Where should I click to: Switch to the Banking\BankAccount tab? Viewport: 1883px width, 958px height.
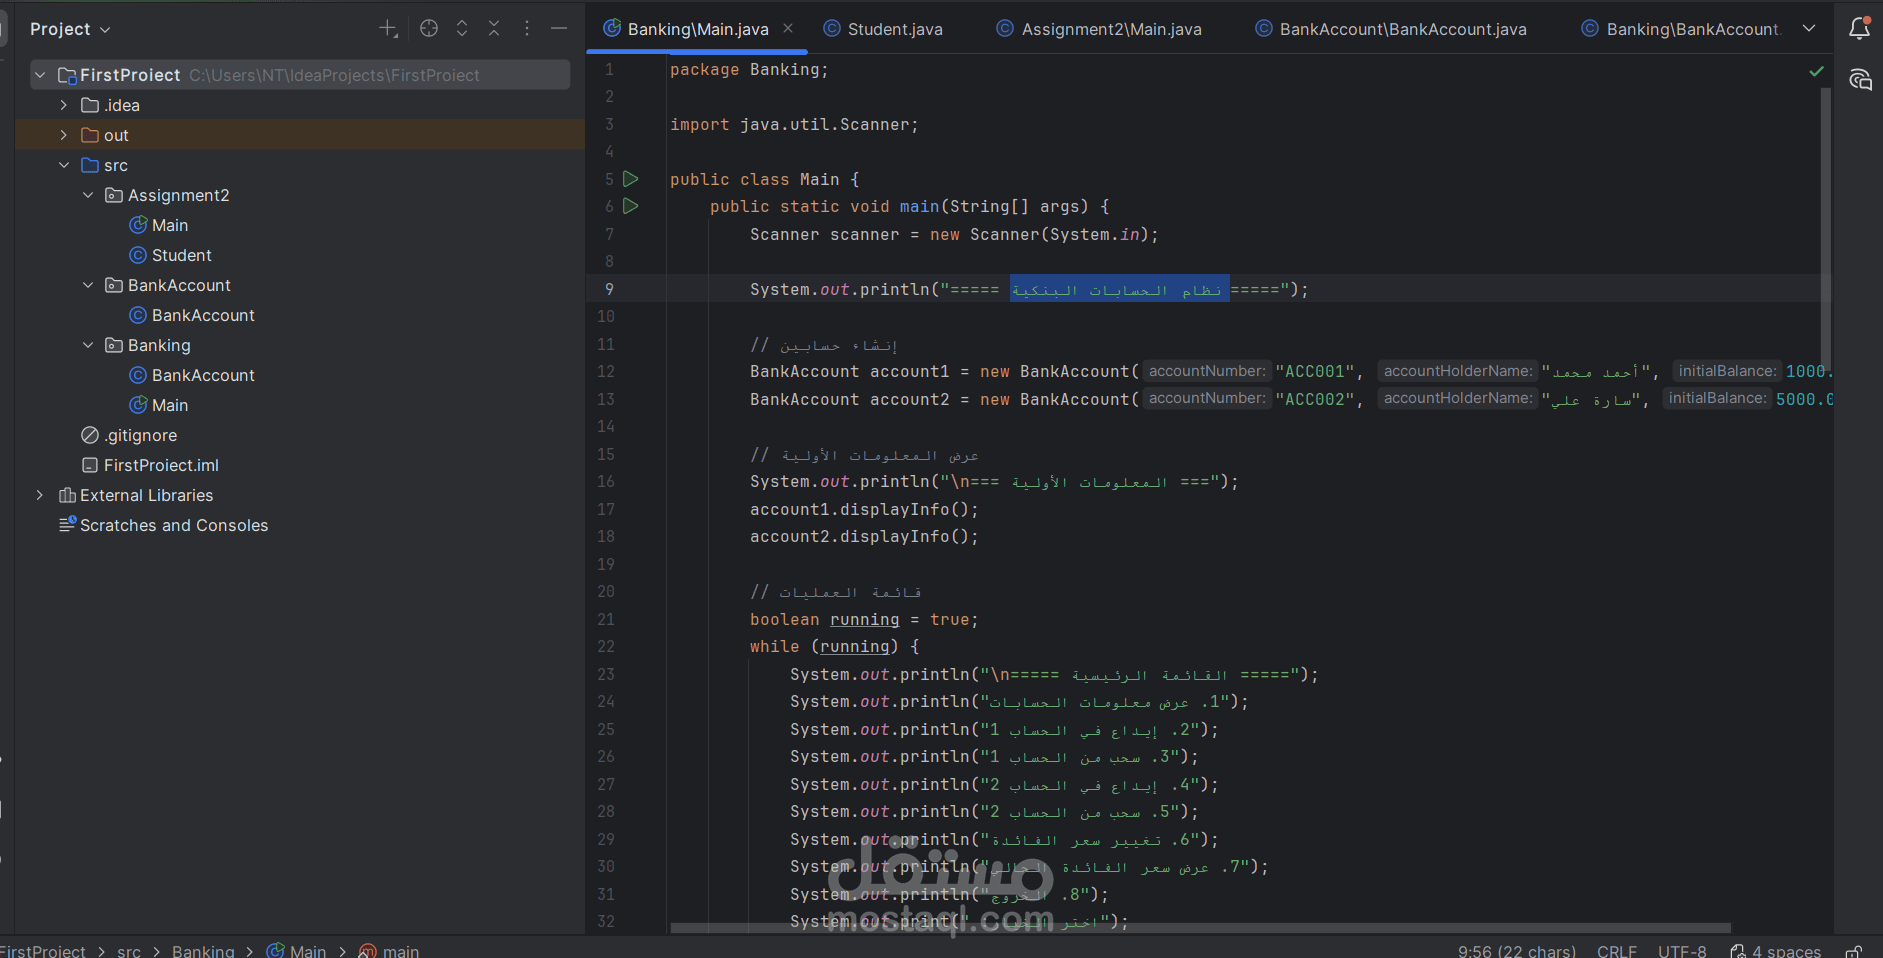(x=1681, y=29)
